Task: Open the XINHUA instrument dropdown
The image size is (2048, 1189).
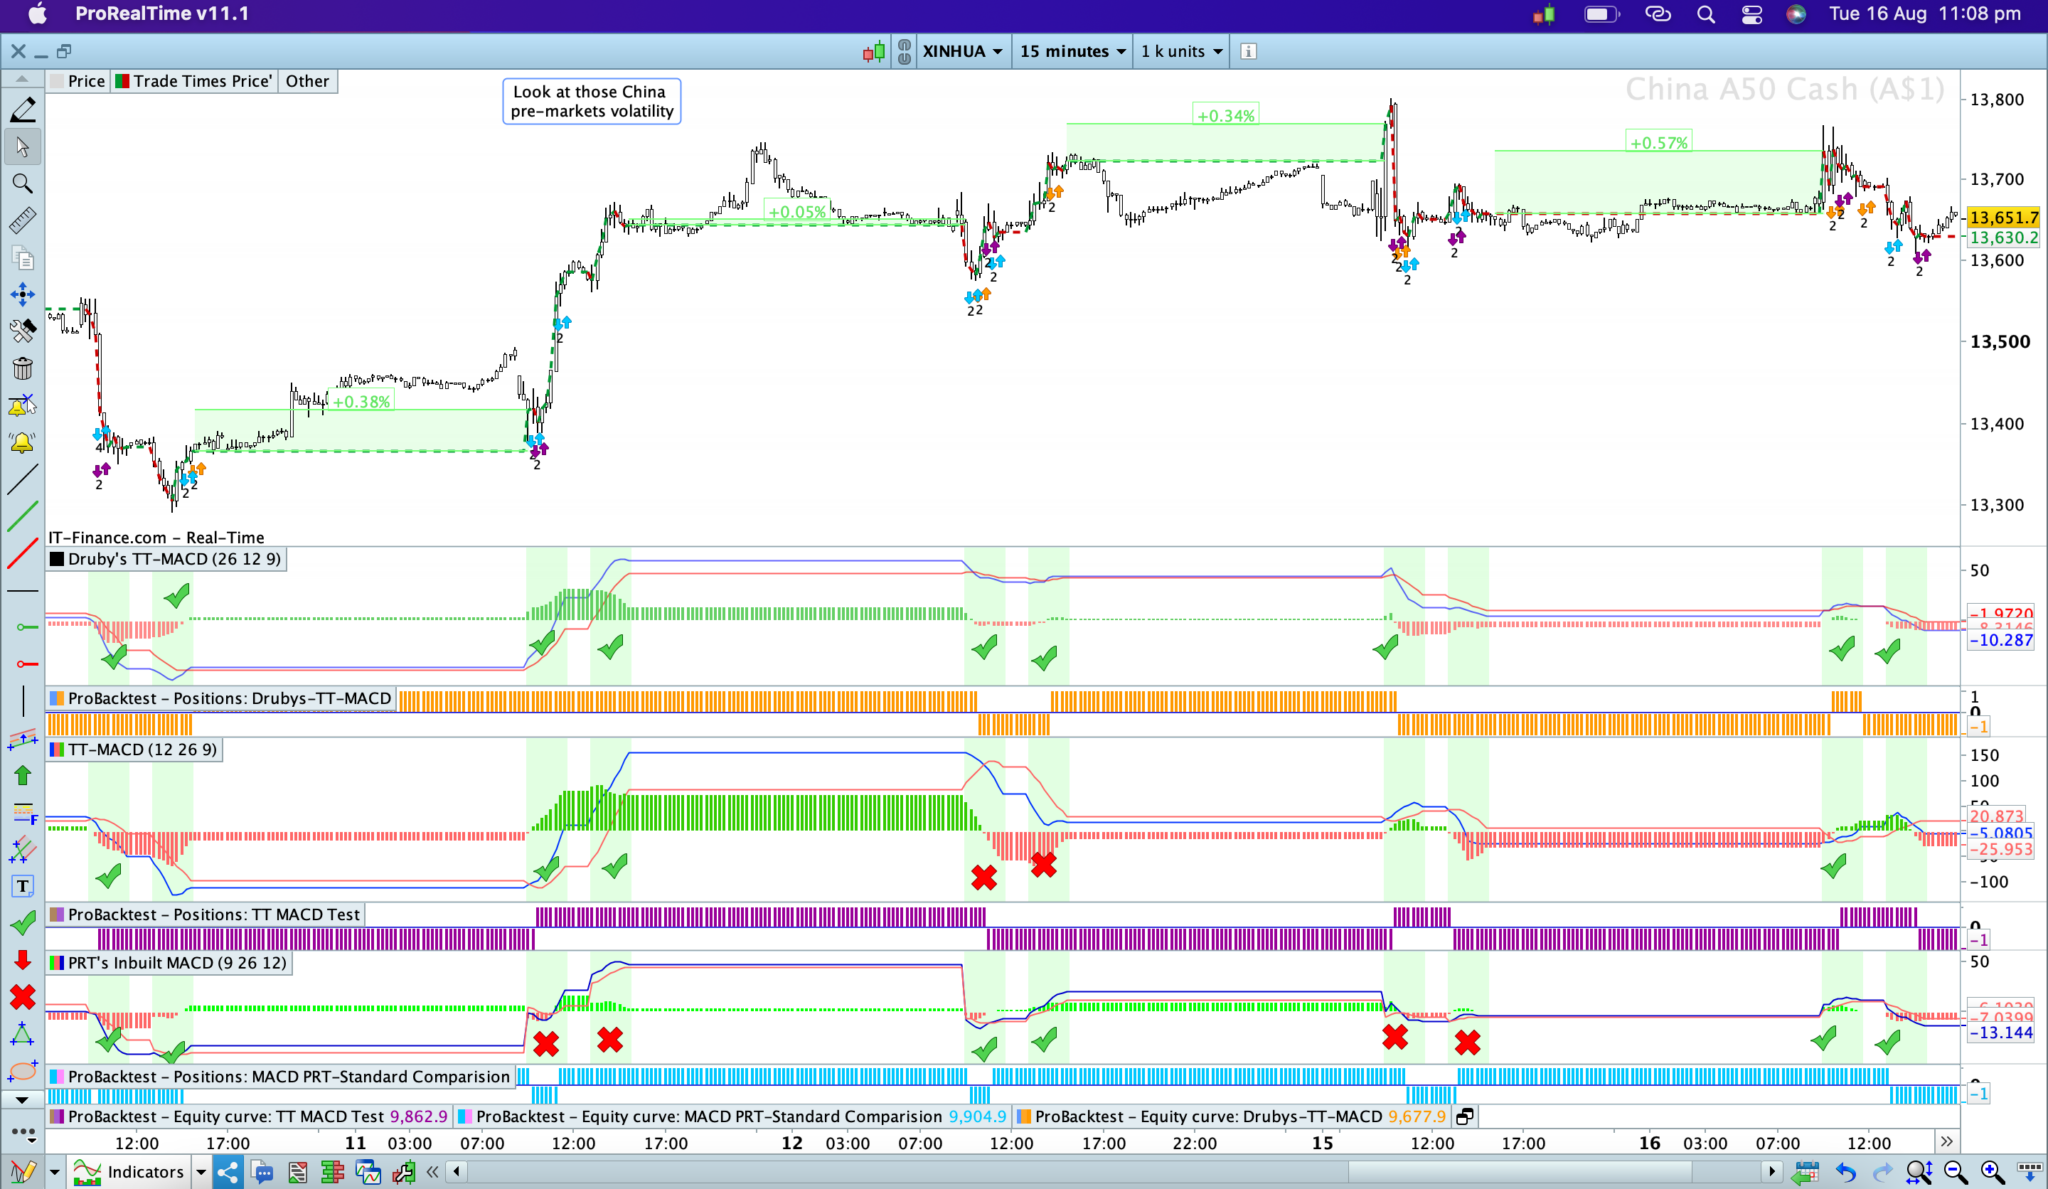Action: click(x=962, y=51)
